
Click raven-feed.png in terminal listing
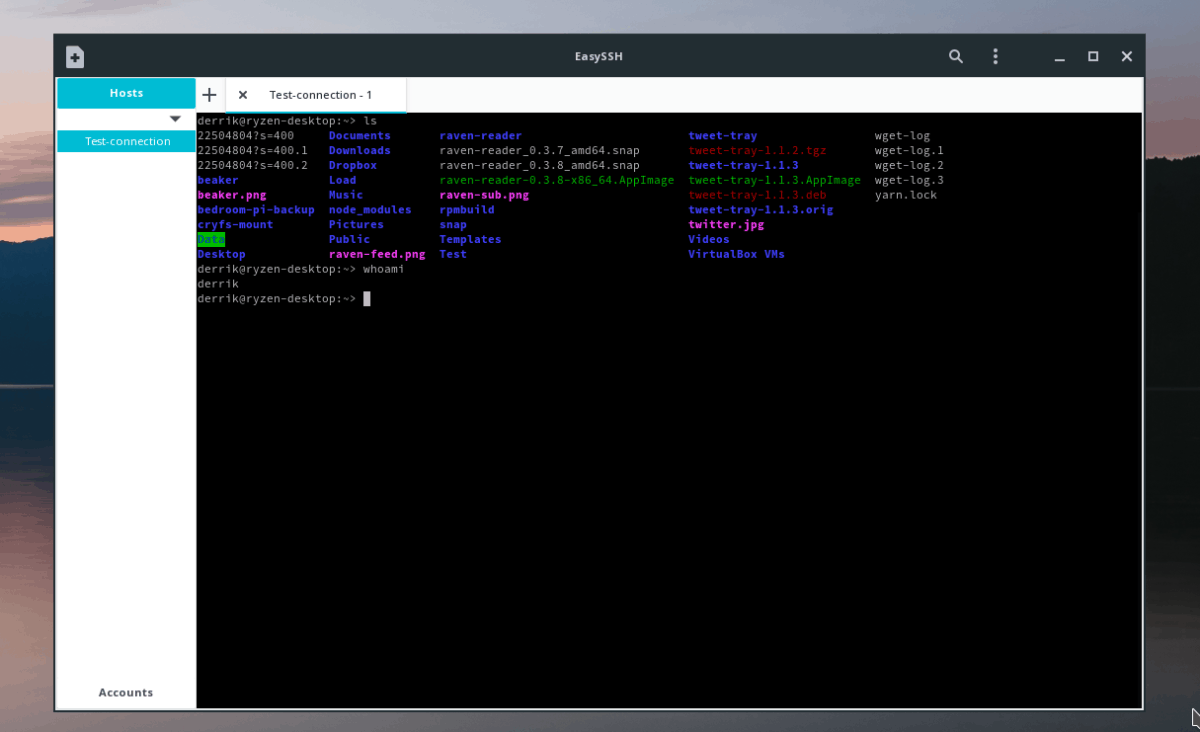tap(377, 254)
